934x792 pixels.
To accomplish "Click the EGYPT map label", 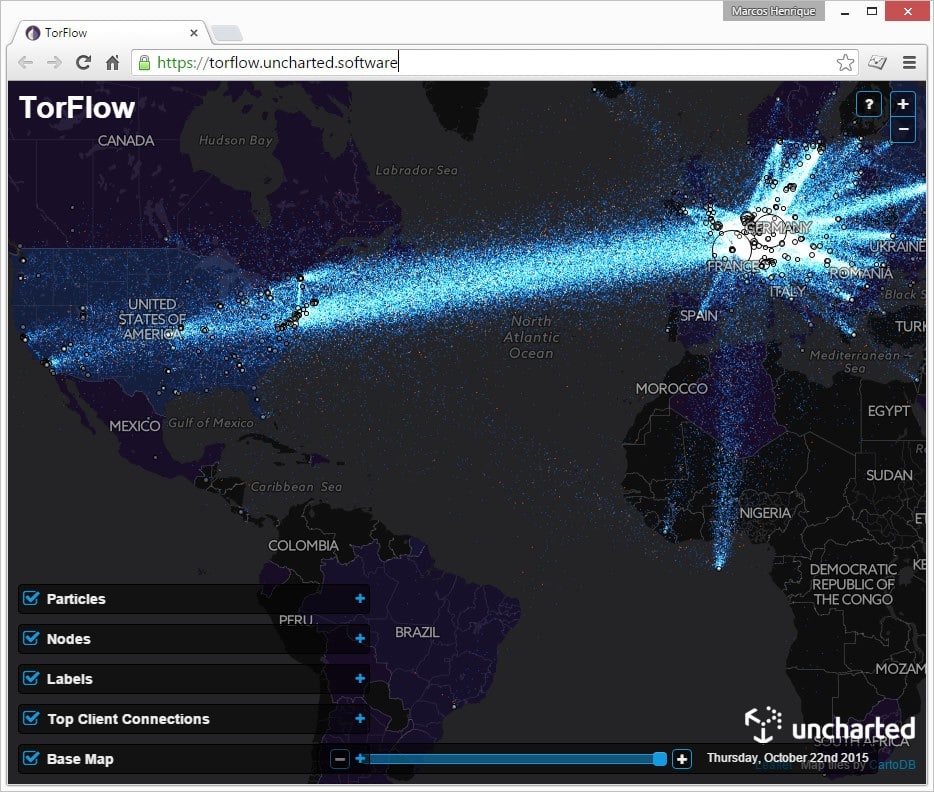I will 888,411.
